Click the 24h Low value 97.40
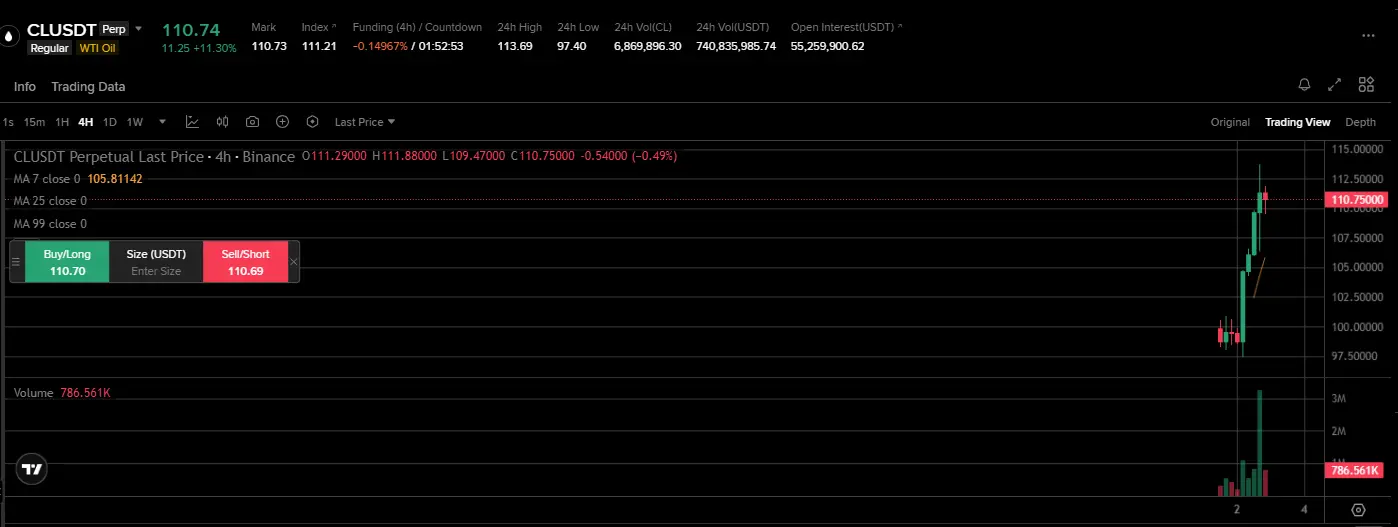 tap(572, 46)
